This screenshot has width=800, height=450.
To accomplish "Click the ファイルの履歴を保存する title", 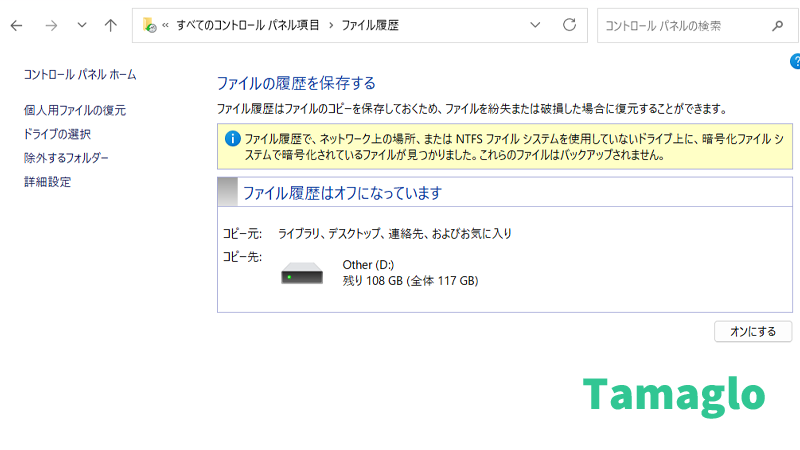I will 296,83.
